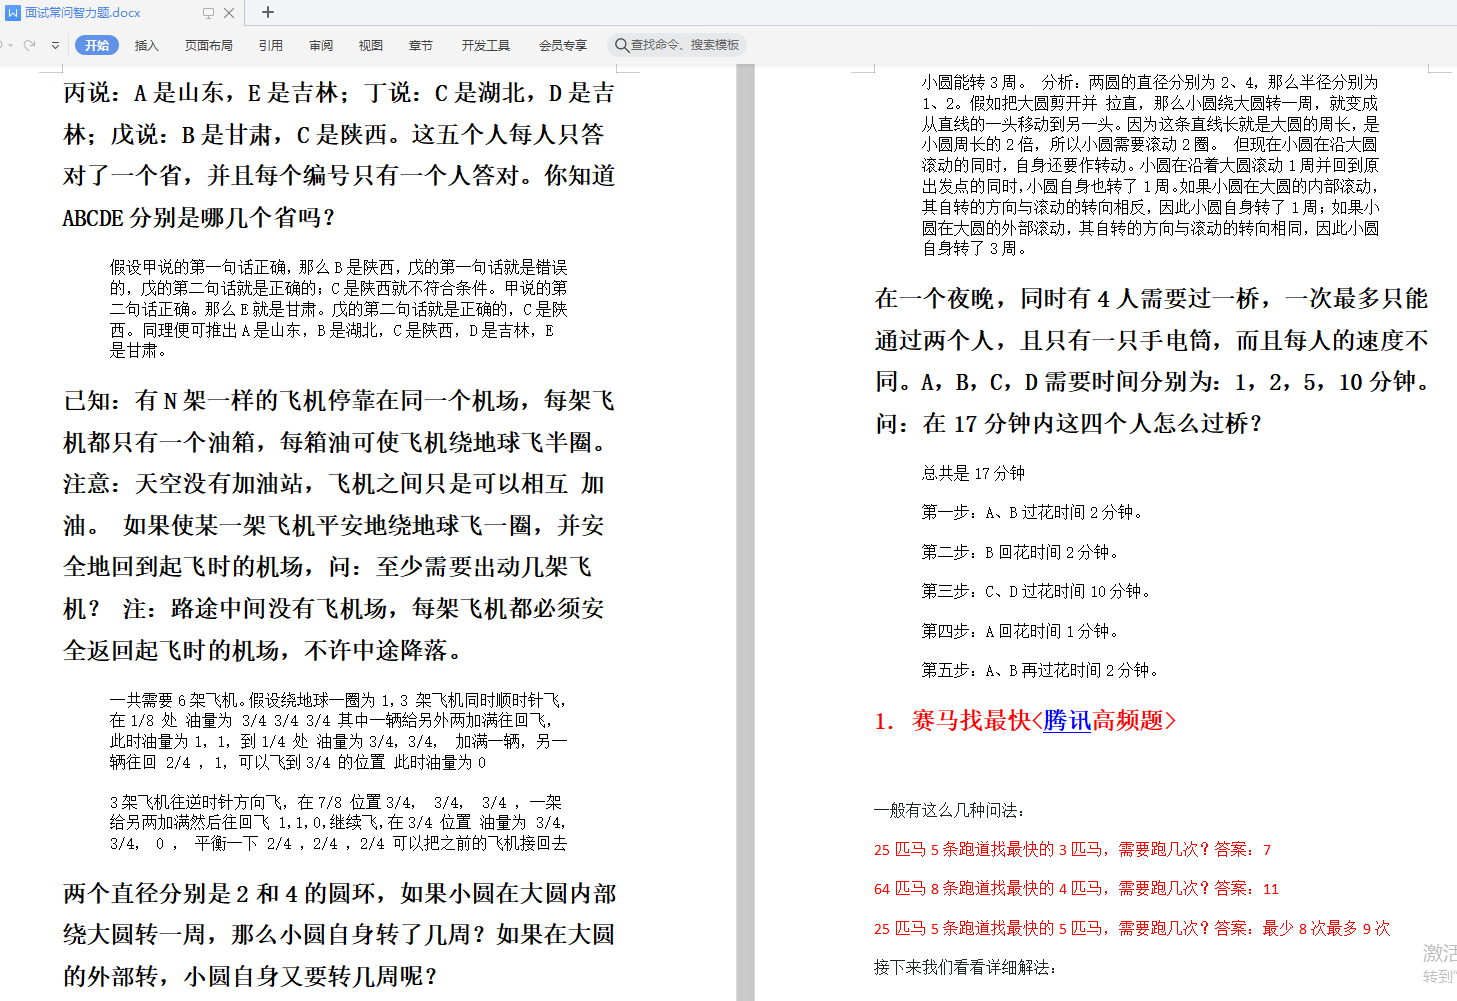Screen dimensions: 1457x1001
Task: Open the 引用 ribbon tab
Action: click(x=271, y=45)
